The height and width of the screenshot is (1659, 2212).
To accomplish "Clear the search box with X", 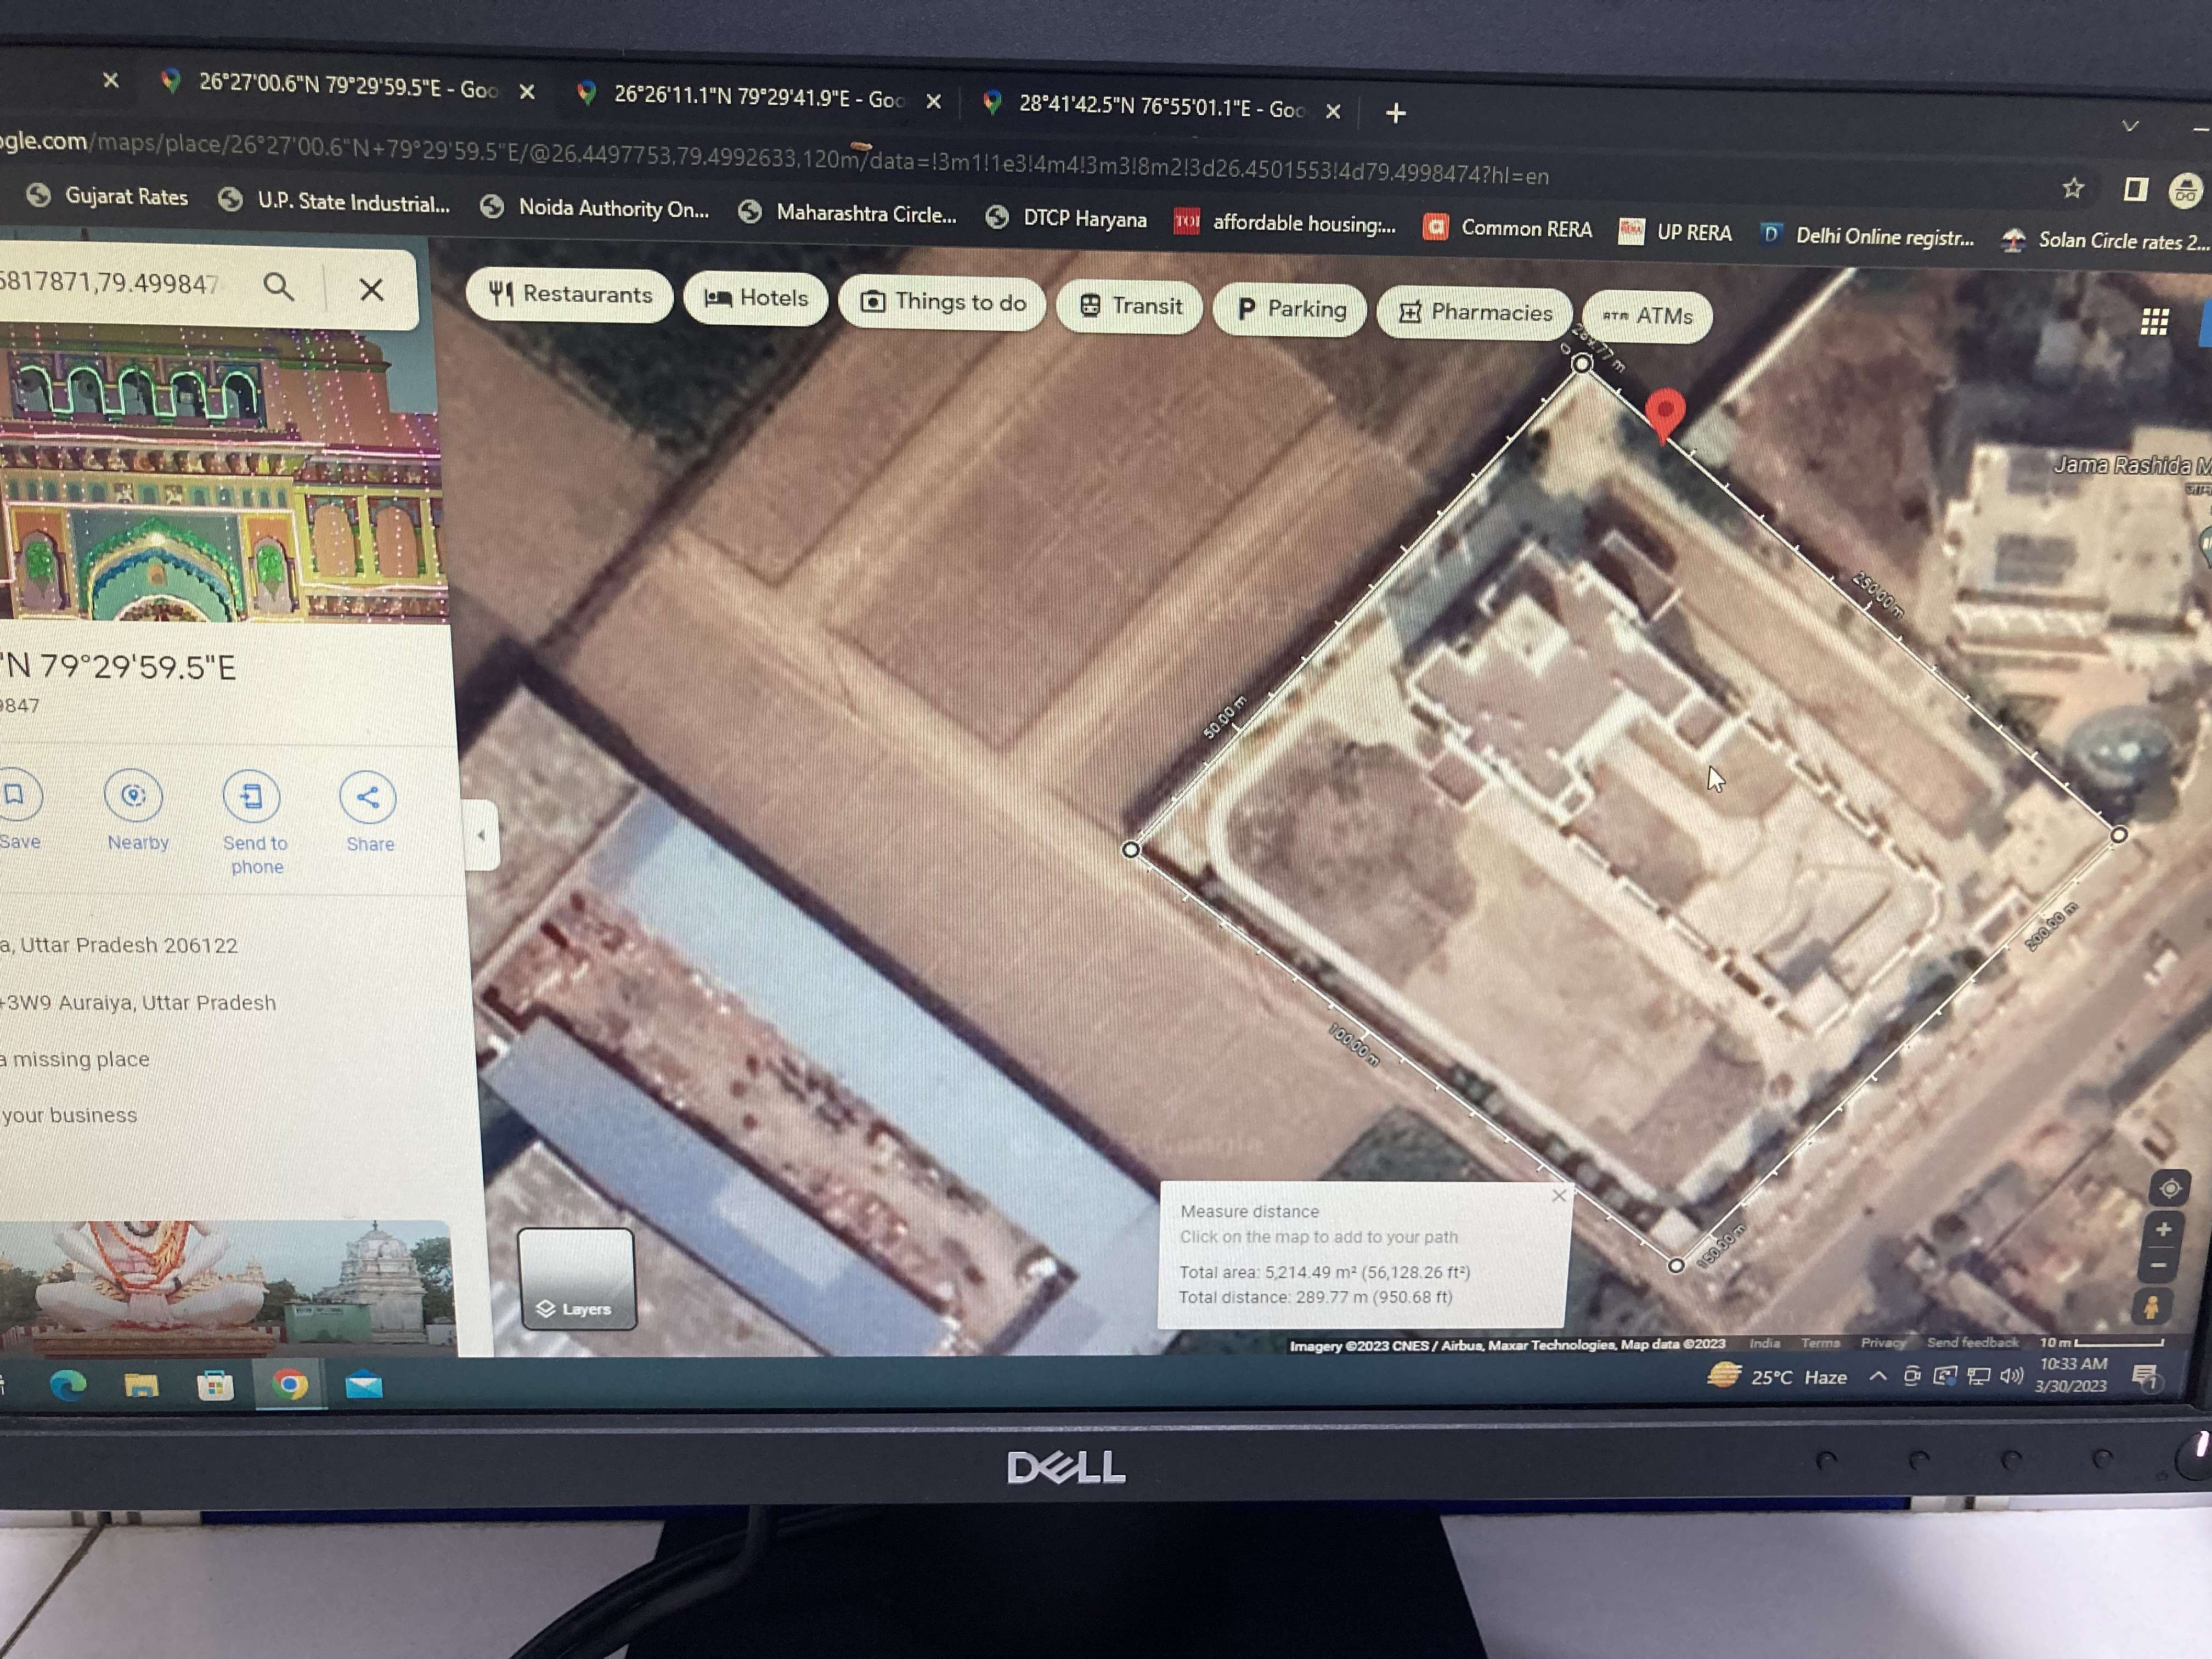I will pyautogui.click(x=371, y=290).
